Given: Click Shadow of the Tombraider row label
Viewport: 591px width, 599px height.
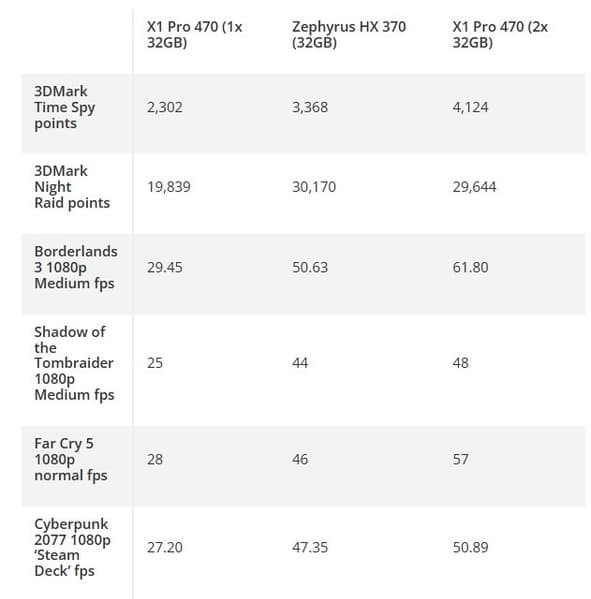Looking at the screenshot, I should (x=74, y=363).
